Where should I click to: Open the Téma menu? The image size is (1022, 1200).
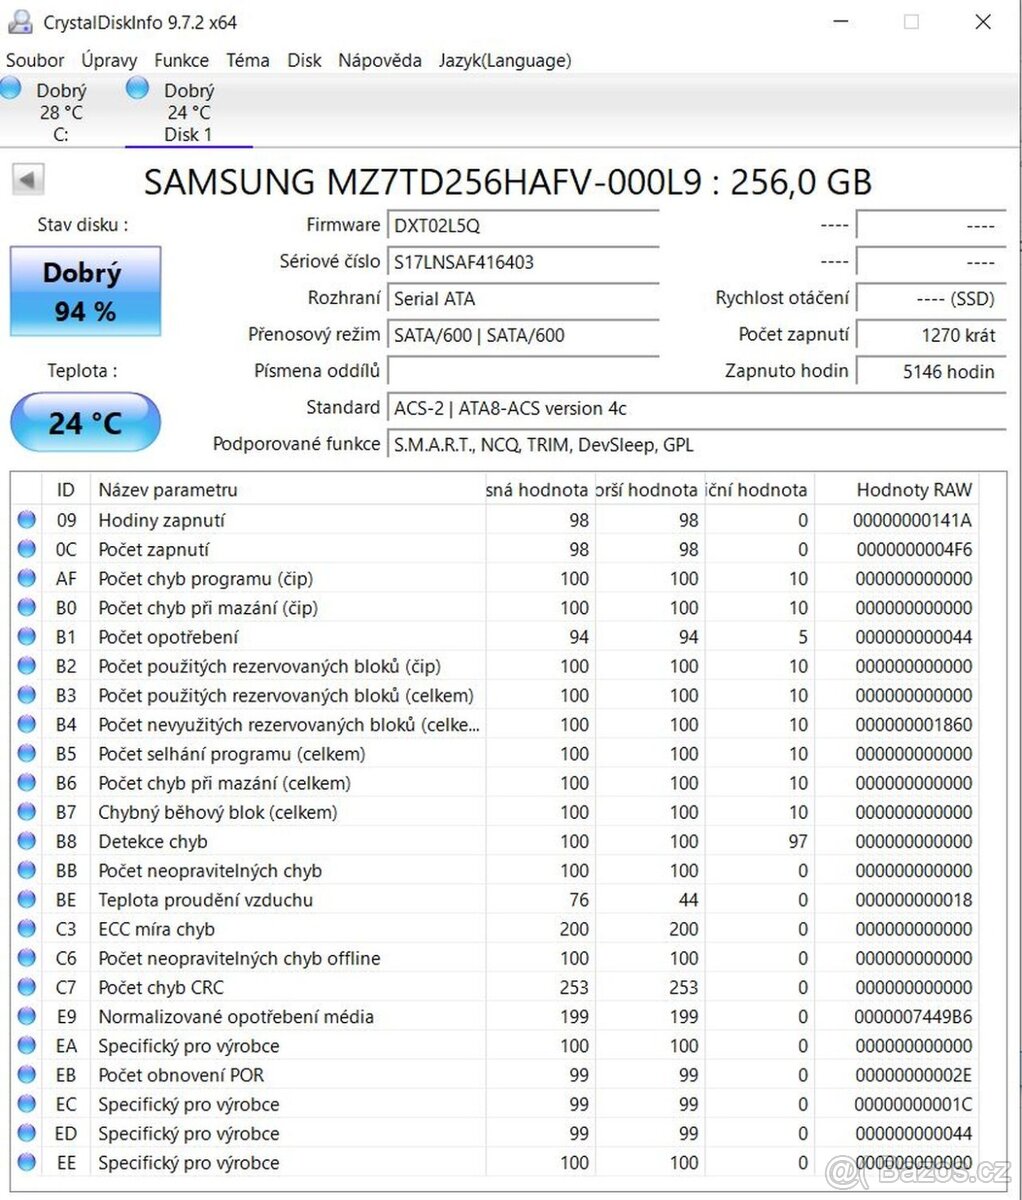pyautogui.click(x=247, y=60)
